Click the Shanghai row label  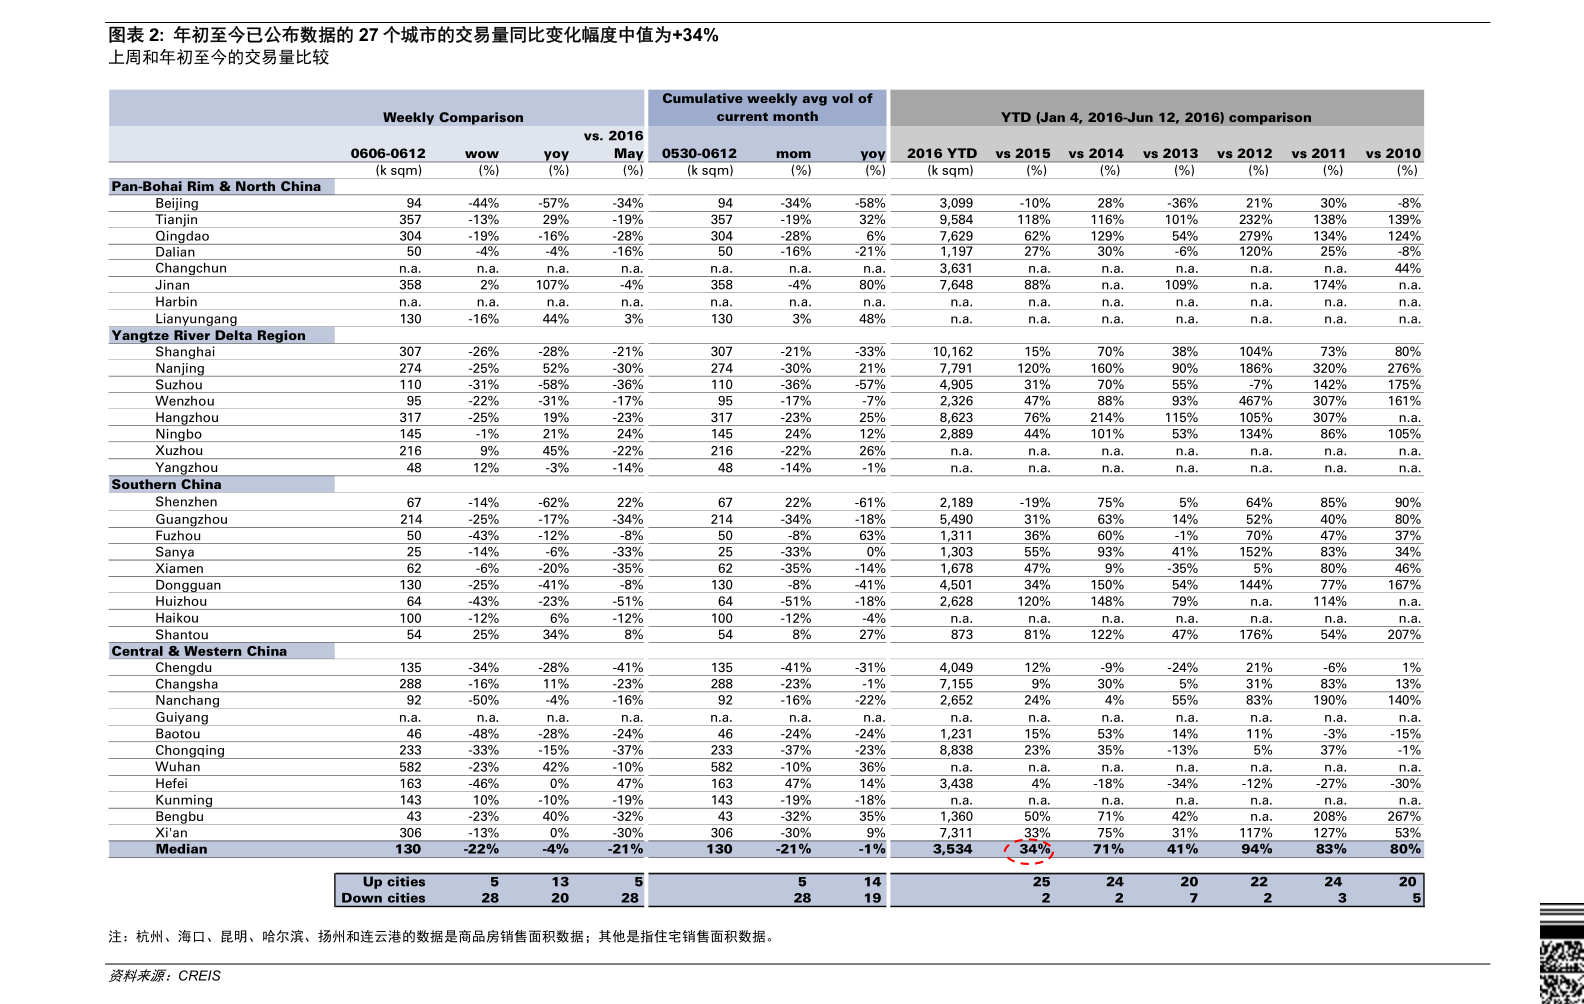[x=185, y=352]
